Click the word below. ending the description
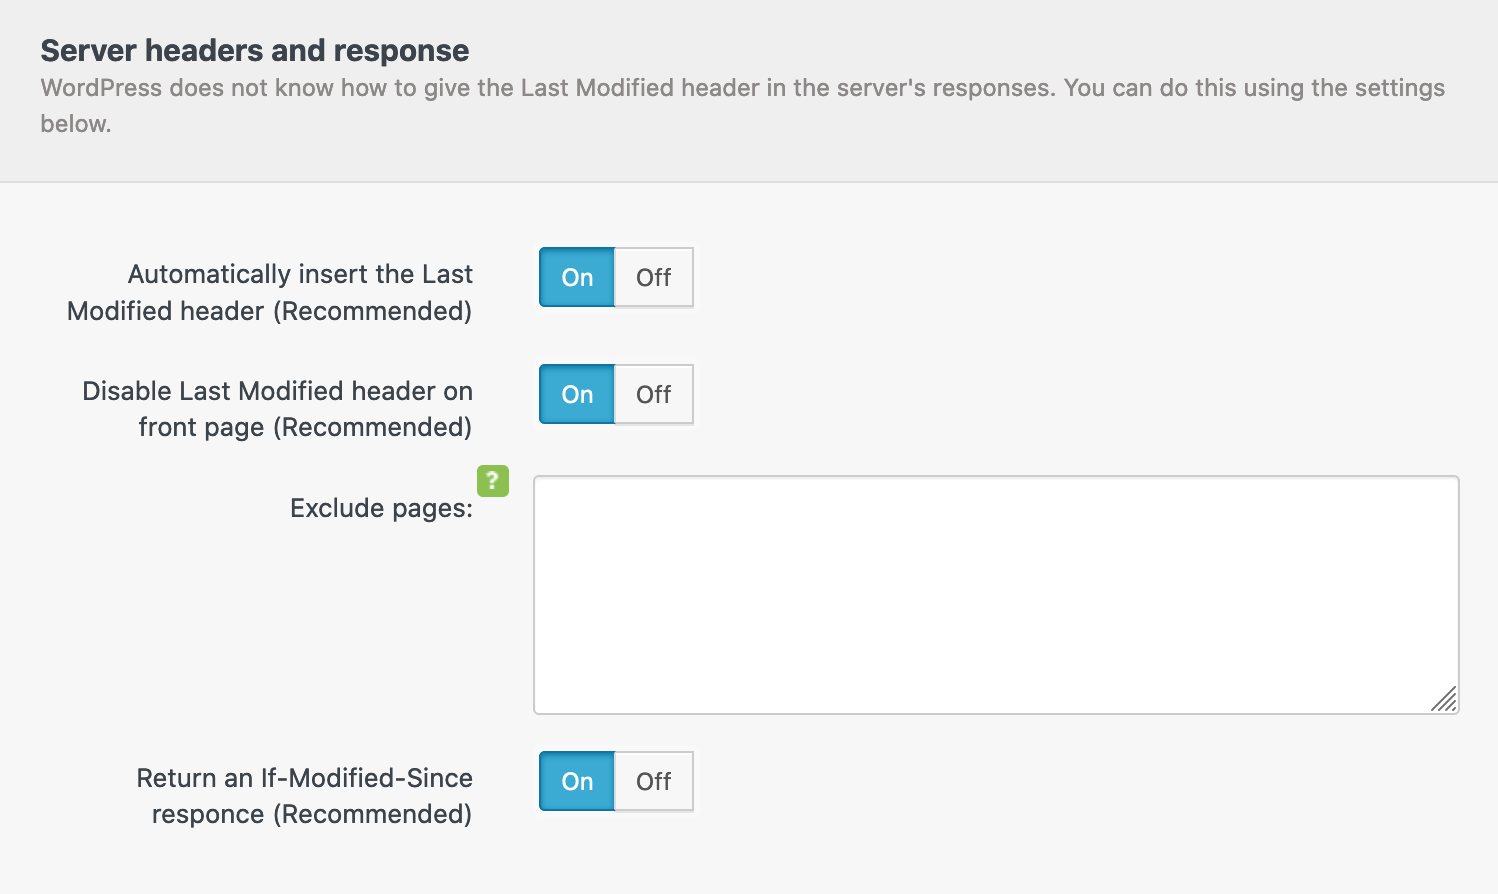The image size is (1498, 894). click(x=75, y=124)
